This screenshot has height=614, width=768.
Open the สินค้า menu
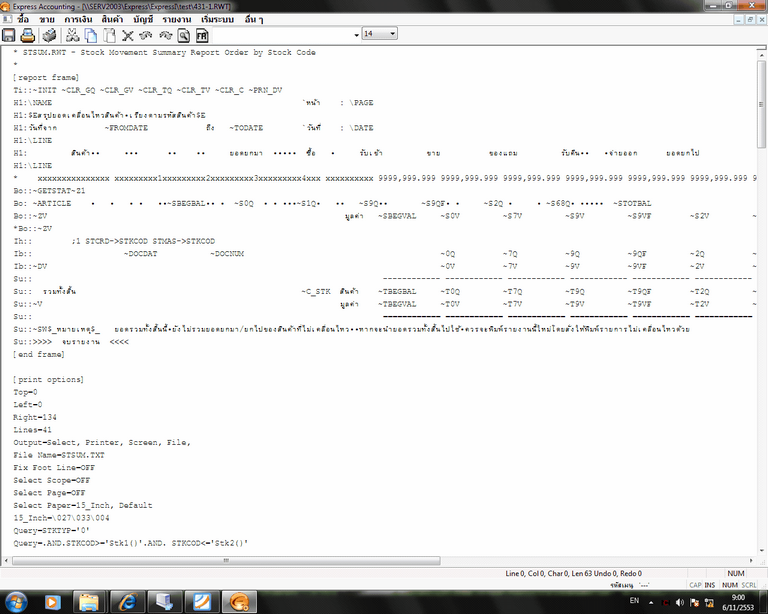tap(112, 20)
